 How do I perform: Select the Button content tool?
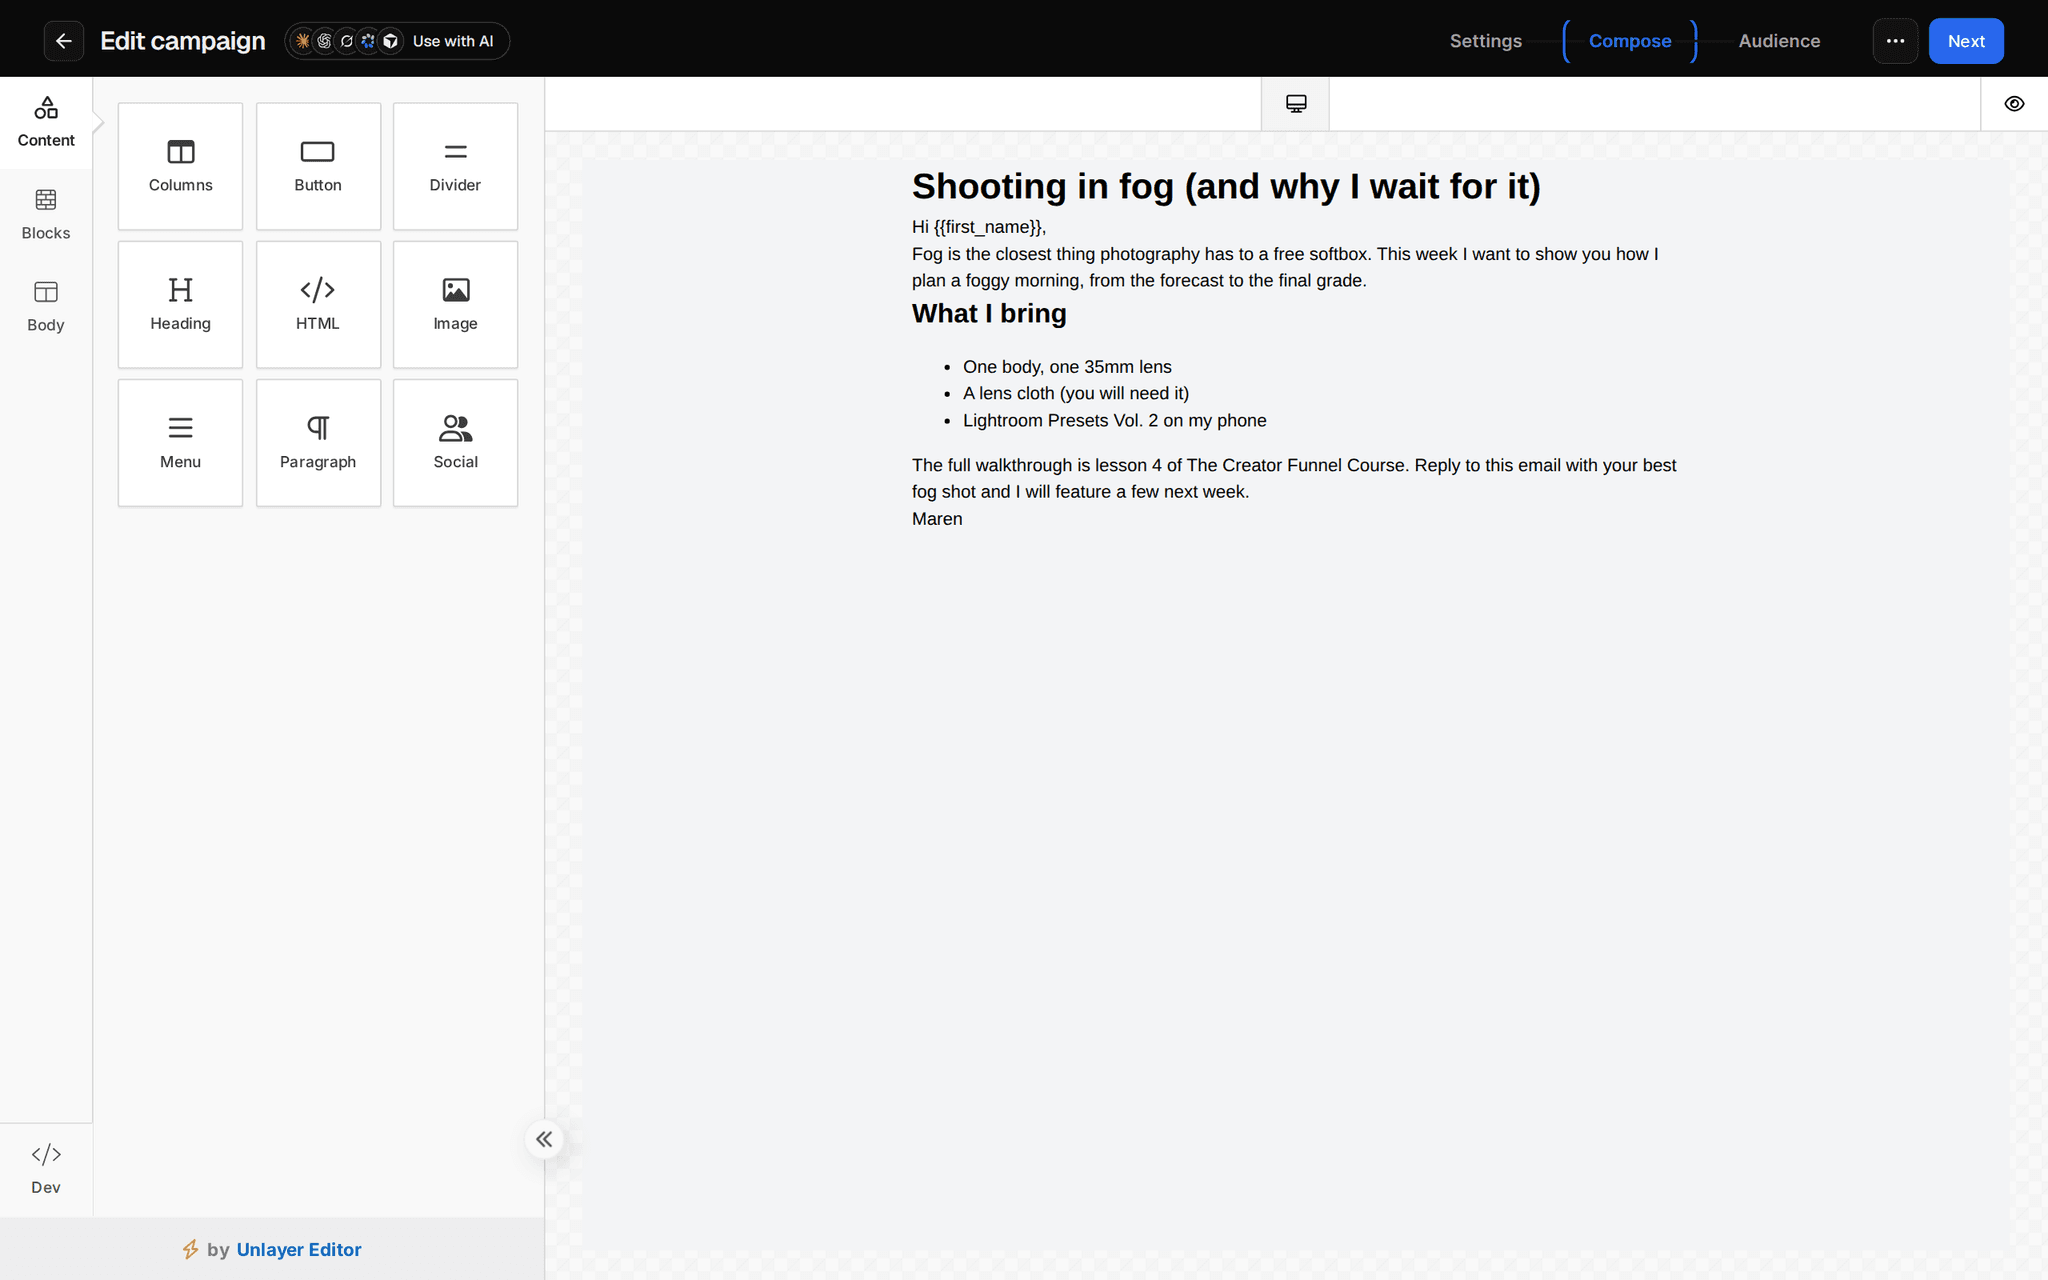[318, 166]
